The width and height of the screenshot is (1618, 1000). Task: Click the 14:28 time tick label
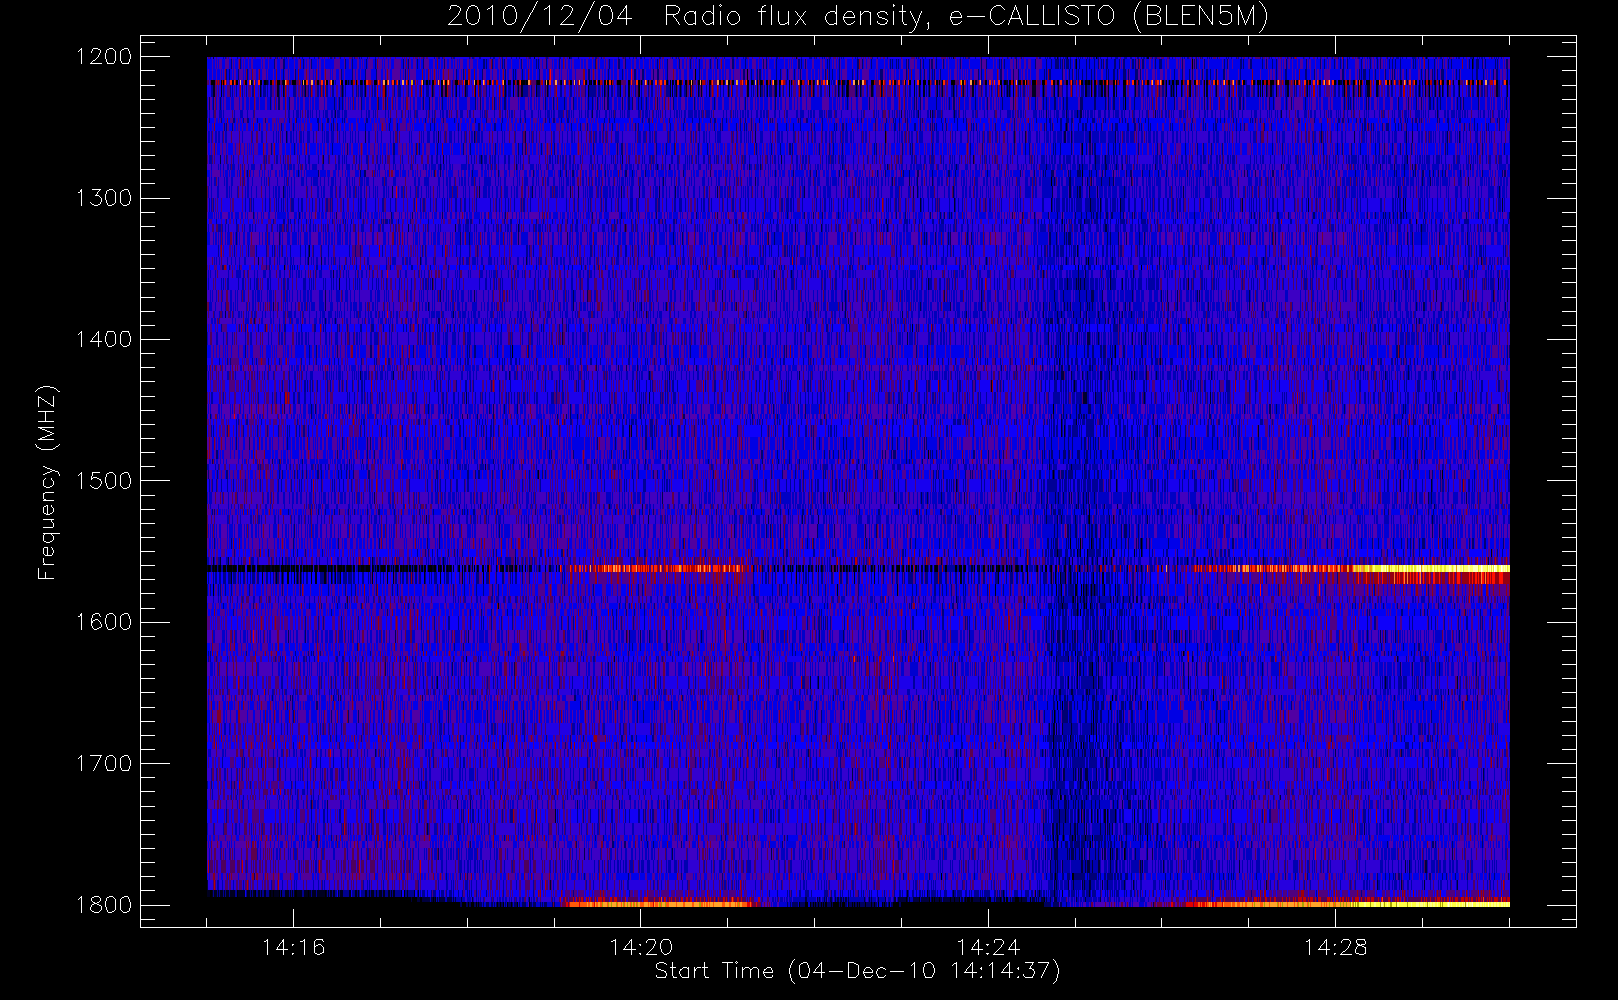1335,947
